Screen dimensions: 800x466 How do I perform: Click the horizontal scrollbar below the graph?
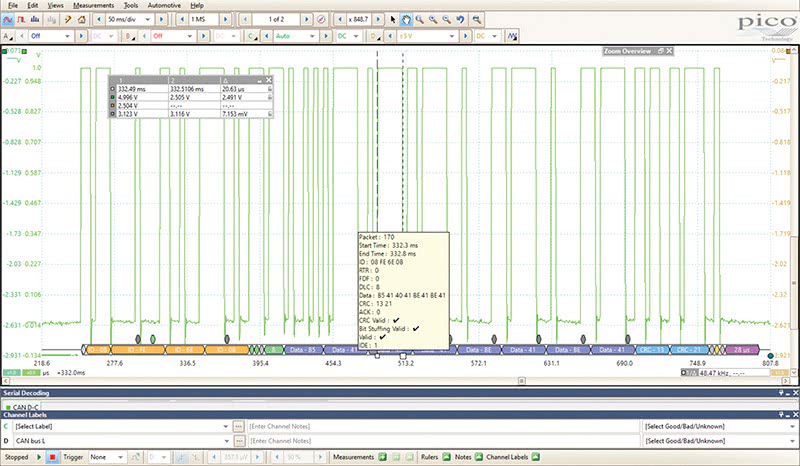click(396, 381)
